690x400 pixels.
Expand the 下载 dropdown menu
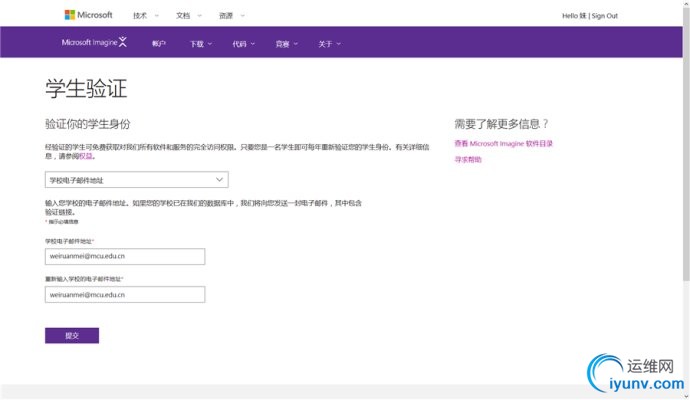[201, 44]
